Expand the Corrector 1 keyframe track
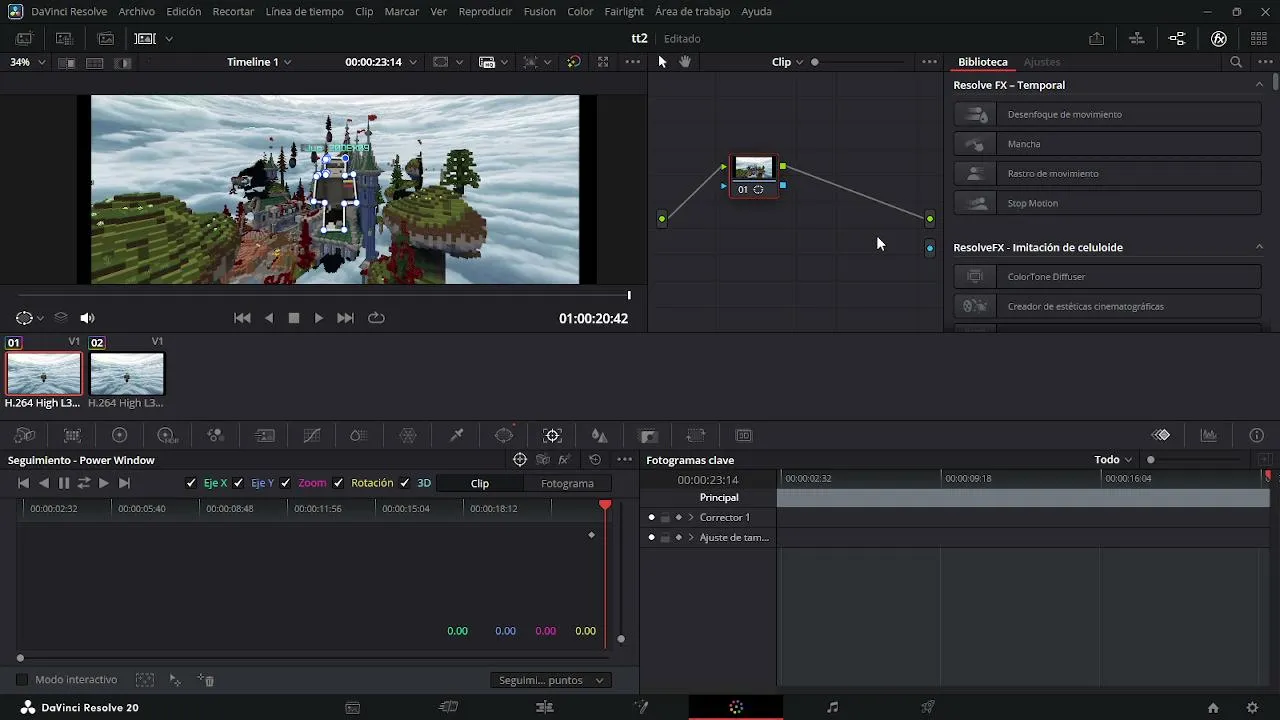1280x720 pixels. click(691, 517)
